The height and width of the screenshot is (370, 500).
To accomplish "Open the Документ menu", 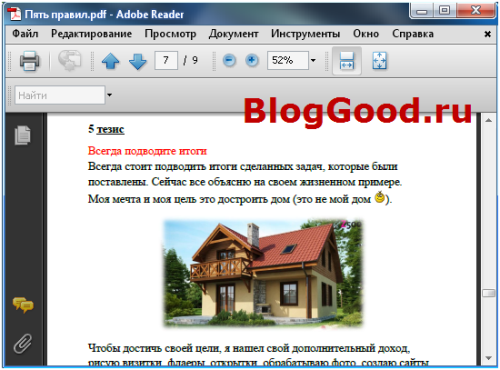I will (x=233, y=34).
